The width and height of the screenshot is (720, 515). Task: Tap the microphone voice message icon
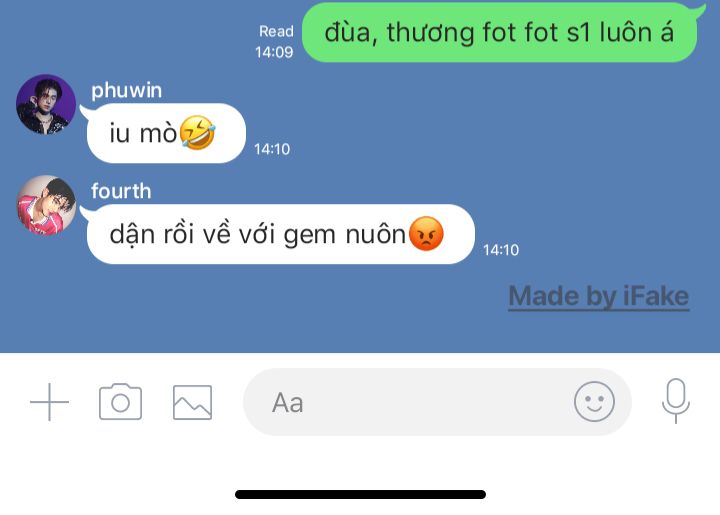point(675,401)
